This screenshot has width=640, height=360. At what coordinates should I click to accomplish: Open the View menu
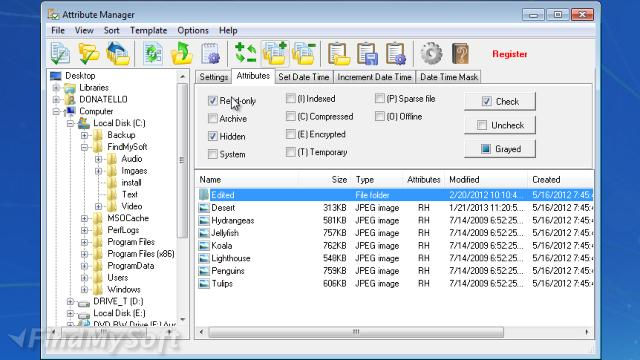coord(84,30)
